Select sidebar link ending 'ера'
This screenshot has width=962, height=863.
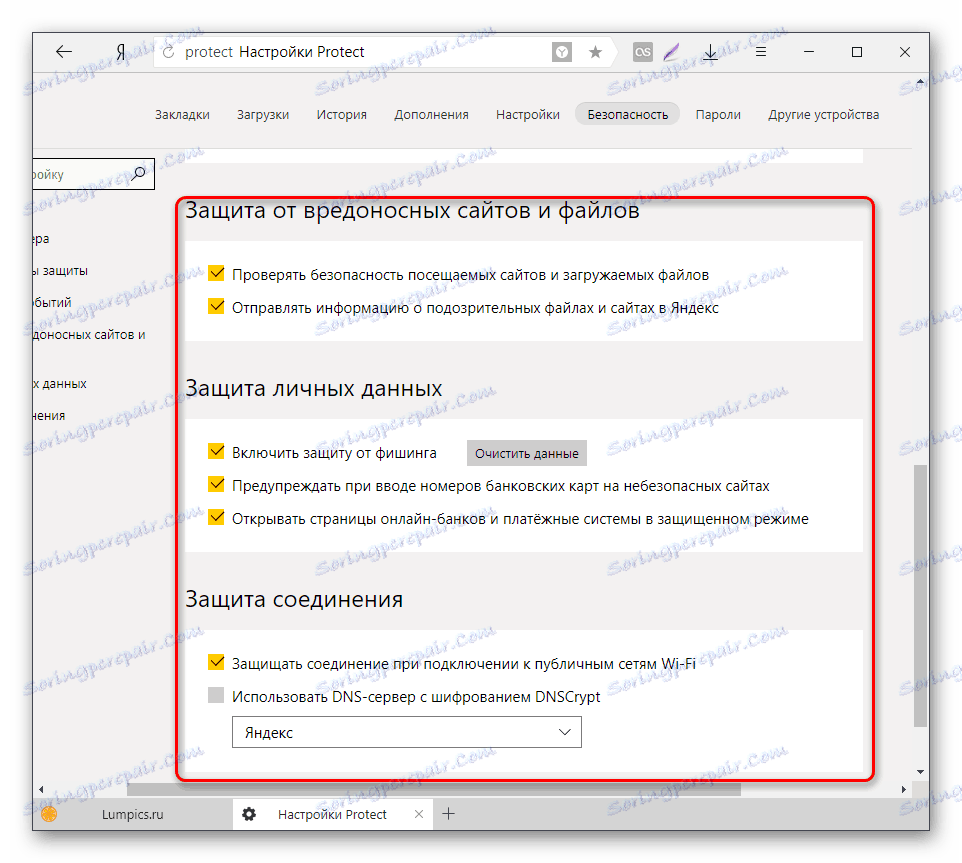[42, 239]
